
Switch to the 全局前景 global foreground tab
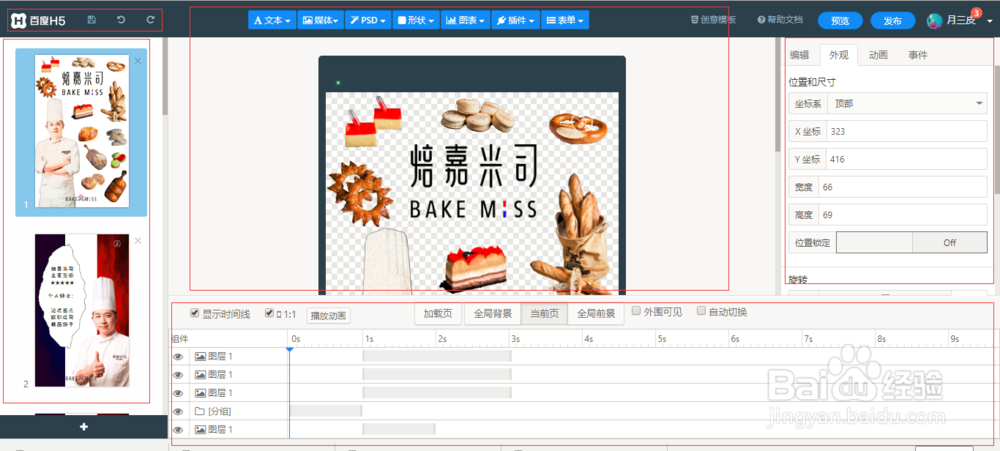[596, 314]
